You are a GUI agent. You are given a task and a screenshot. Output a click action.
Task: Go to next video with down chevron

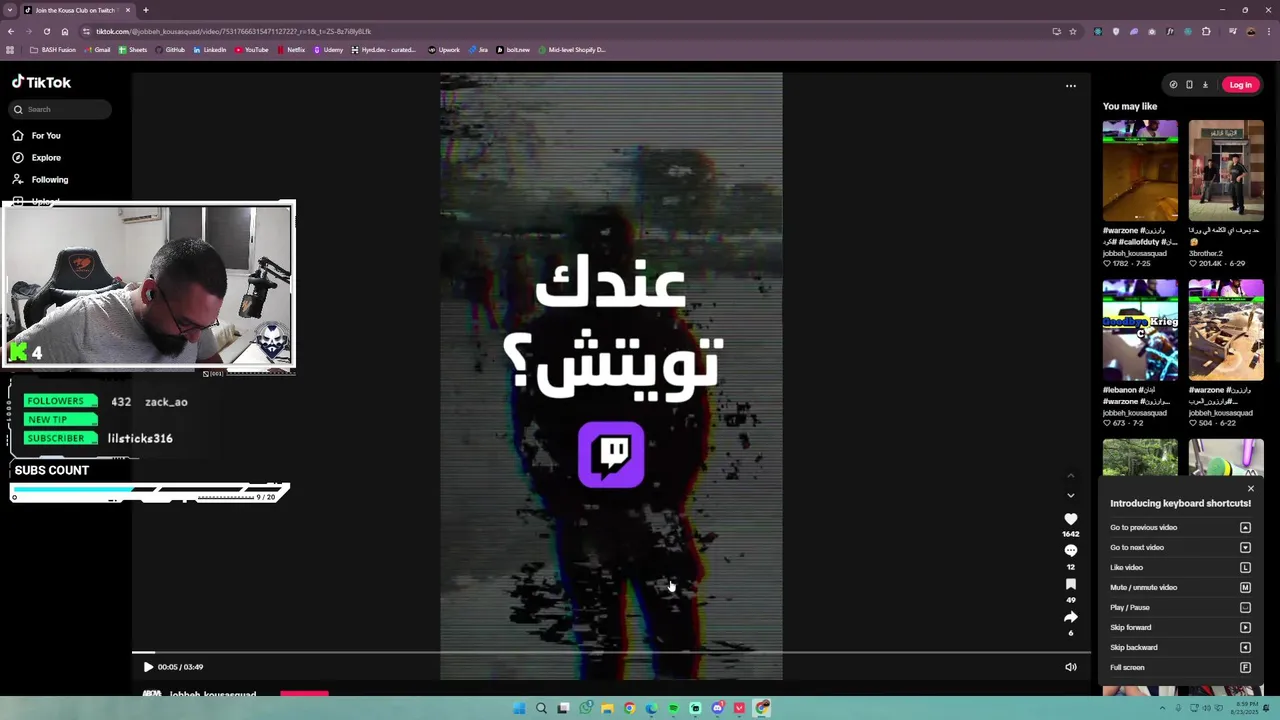[1070, 495]
